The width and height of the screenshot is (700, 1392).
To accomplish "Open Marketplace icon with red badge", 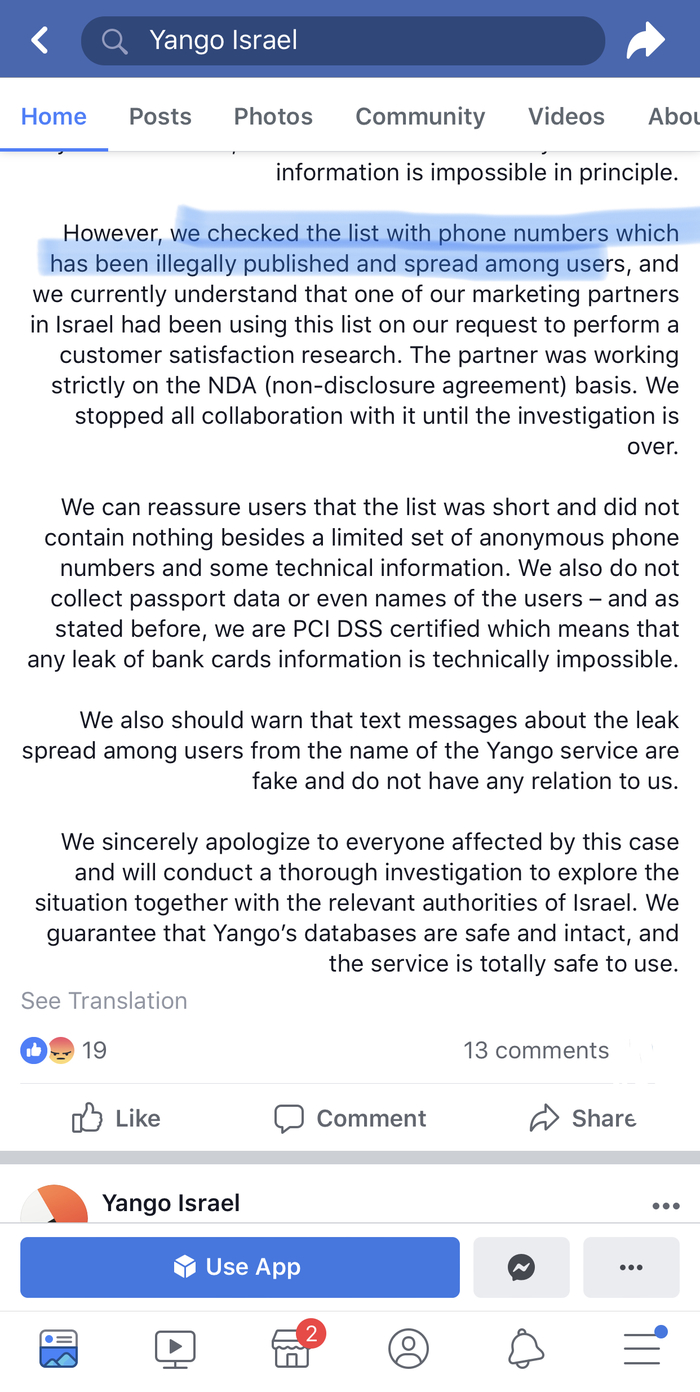I will point(292,1348).
